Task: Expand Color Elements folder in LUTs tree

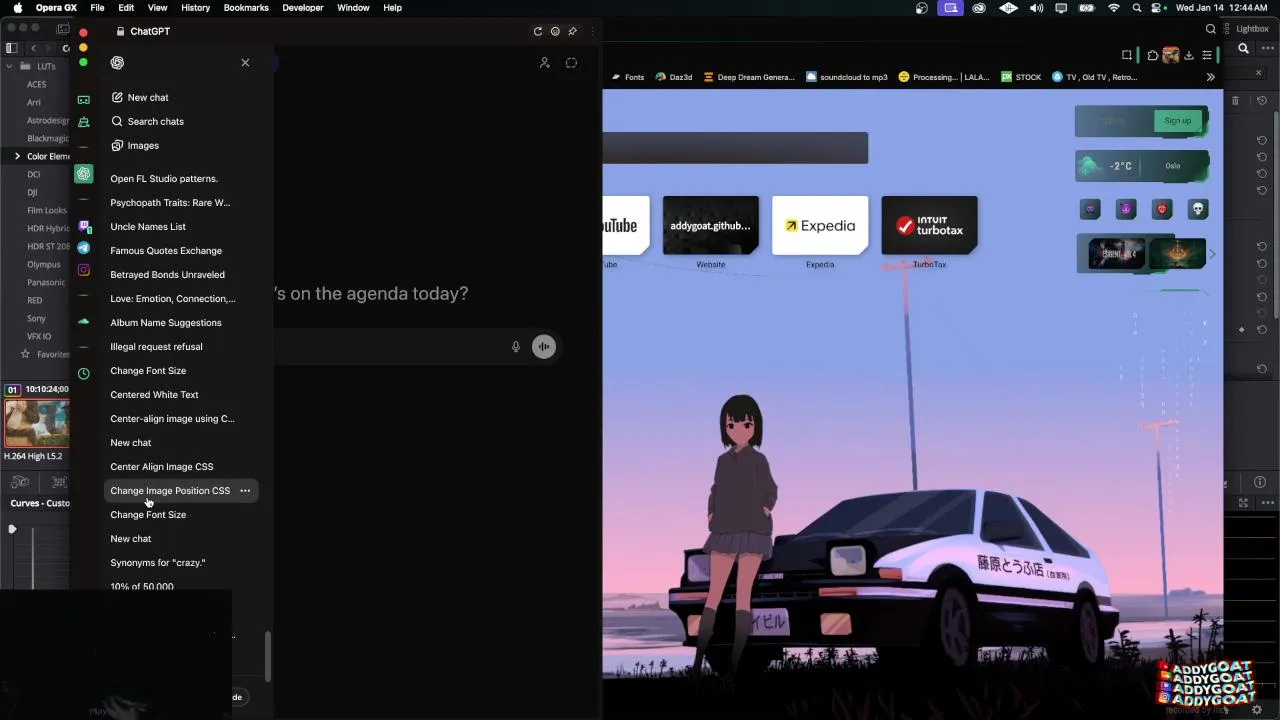Action: click(17, 156)
